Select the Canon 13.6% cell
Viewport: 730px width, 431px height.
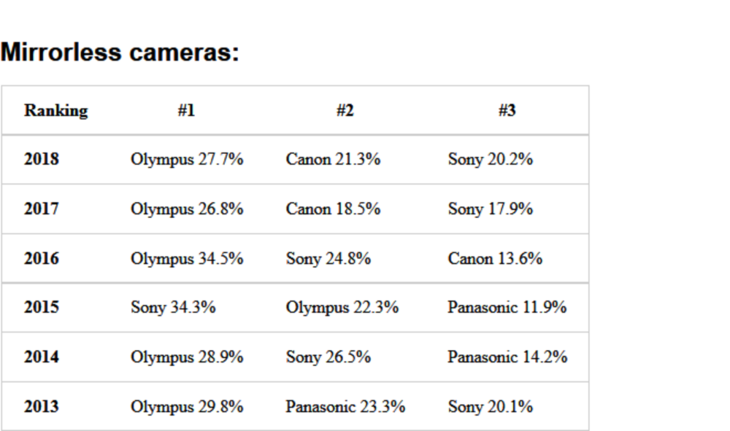[x=495, y=258]
